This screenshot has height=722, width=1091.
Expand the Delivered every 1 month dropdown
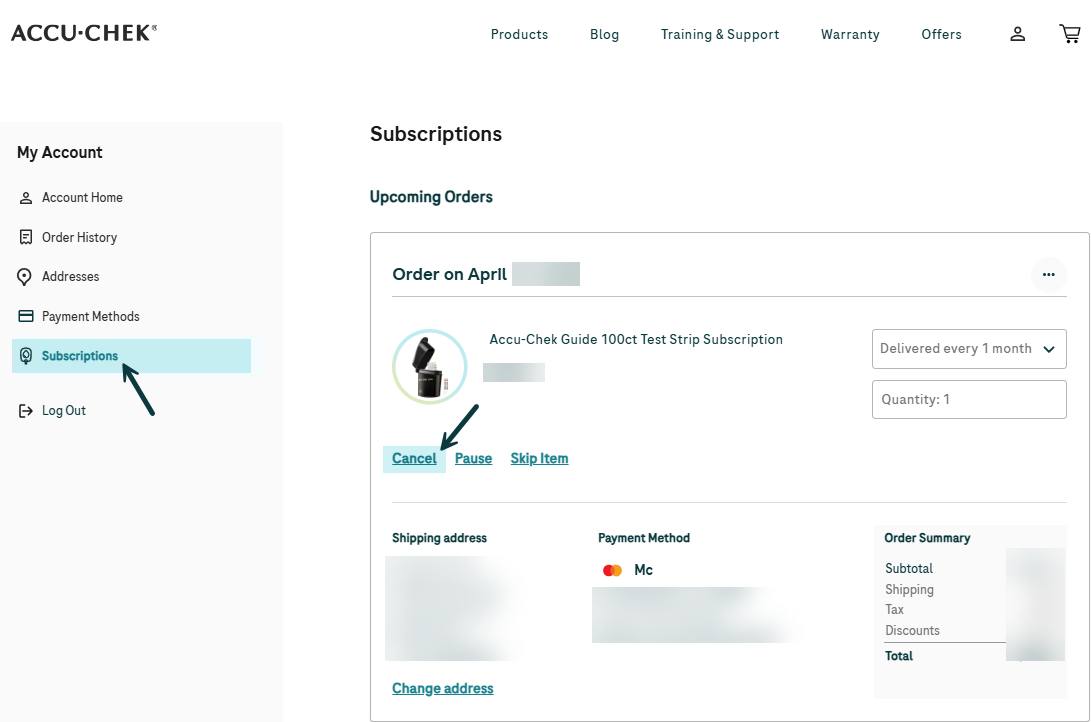(x=969, y=348)
